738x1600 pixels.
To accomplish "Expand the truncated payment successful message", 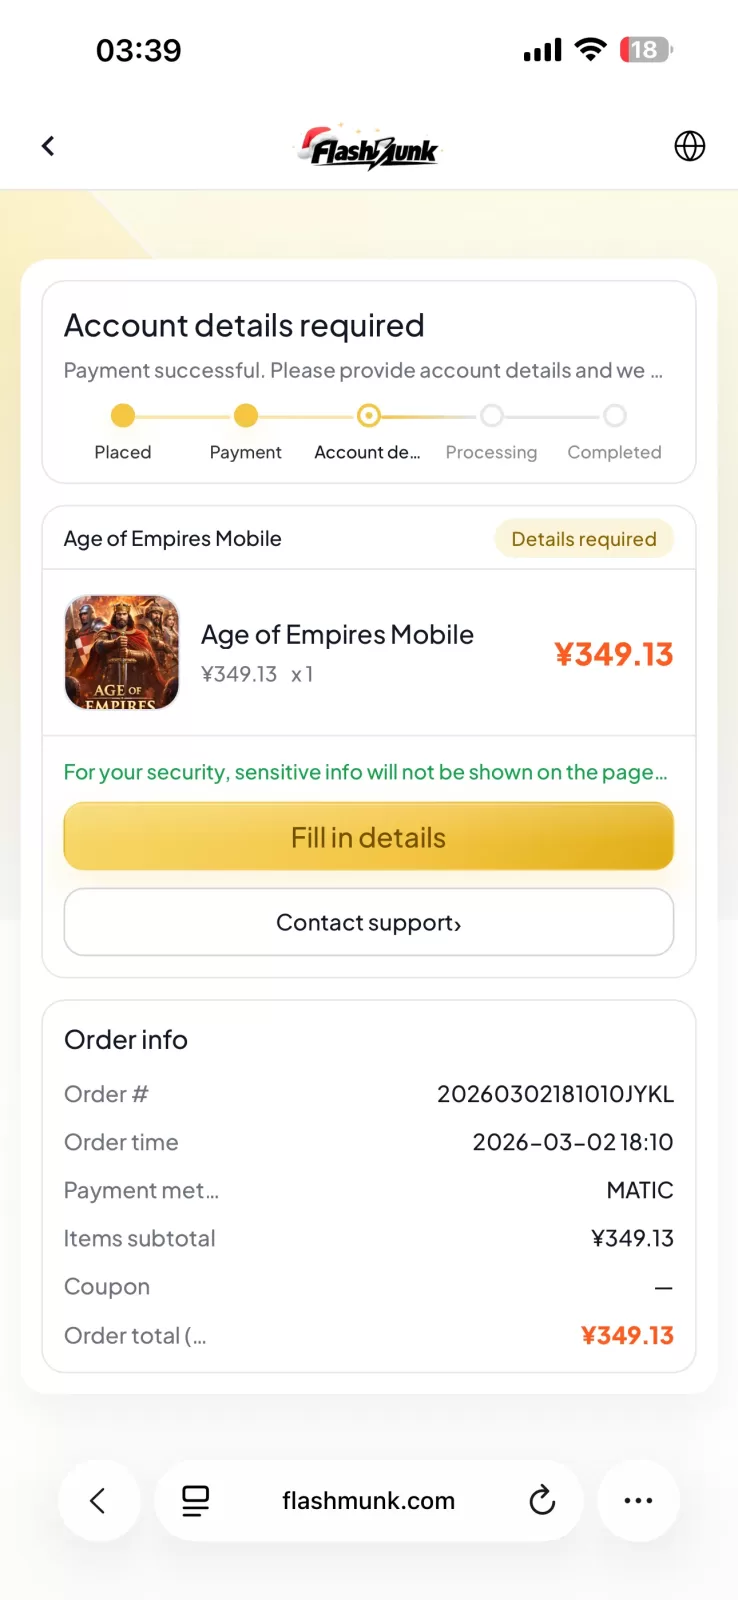I will 363,371.
